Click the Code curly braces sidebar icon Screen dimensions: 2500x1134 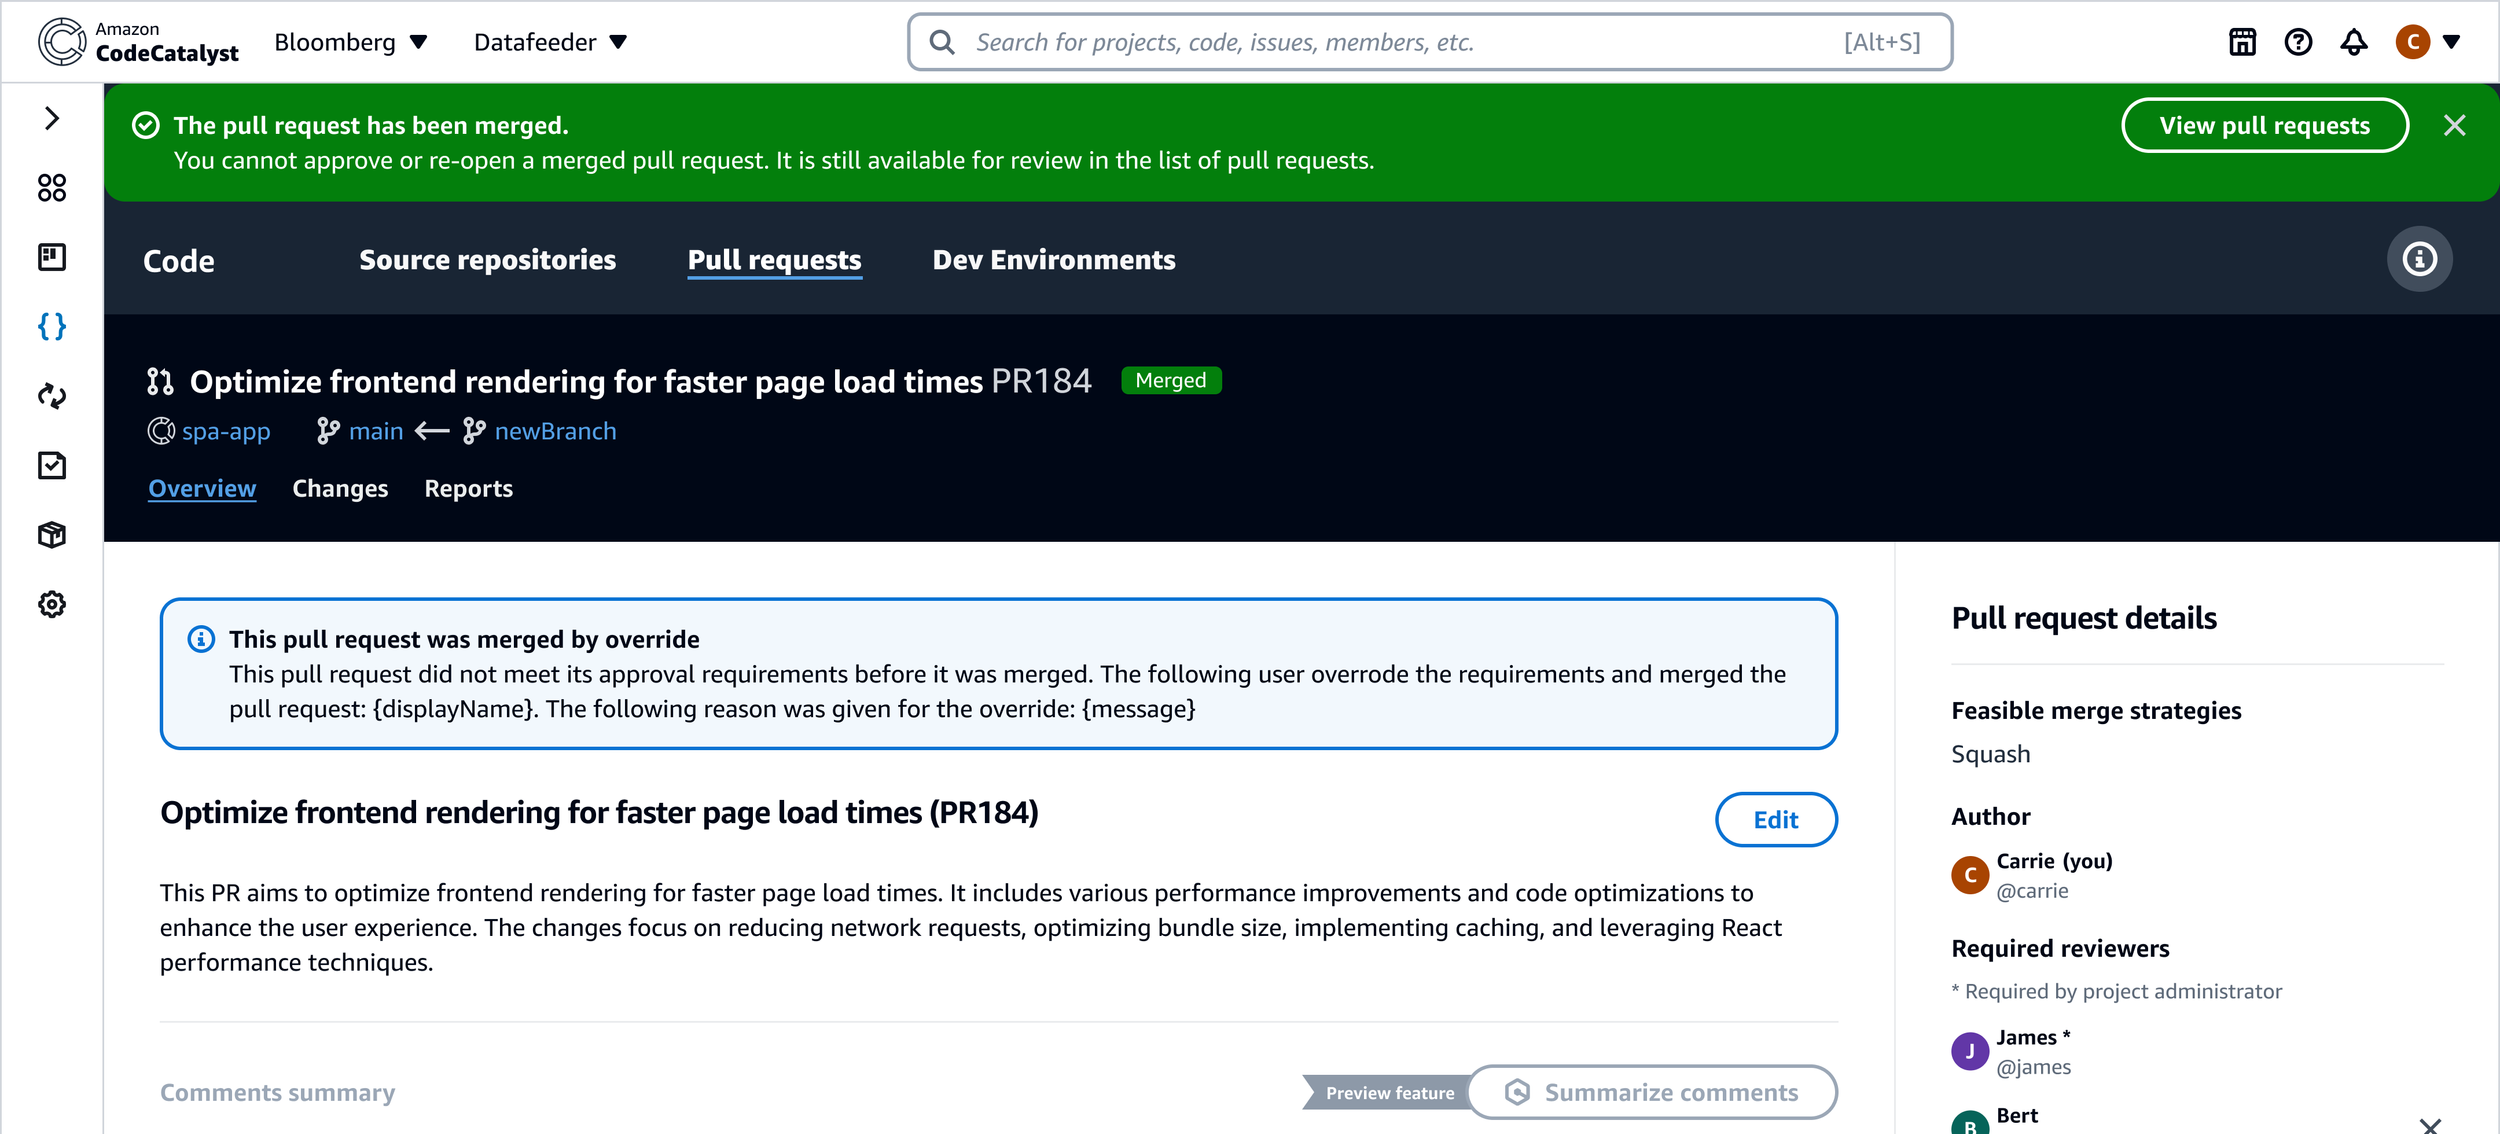click(x=52, y=326)
